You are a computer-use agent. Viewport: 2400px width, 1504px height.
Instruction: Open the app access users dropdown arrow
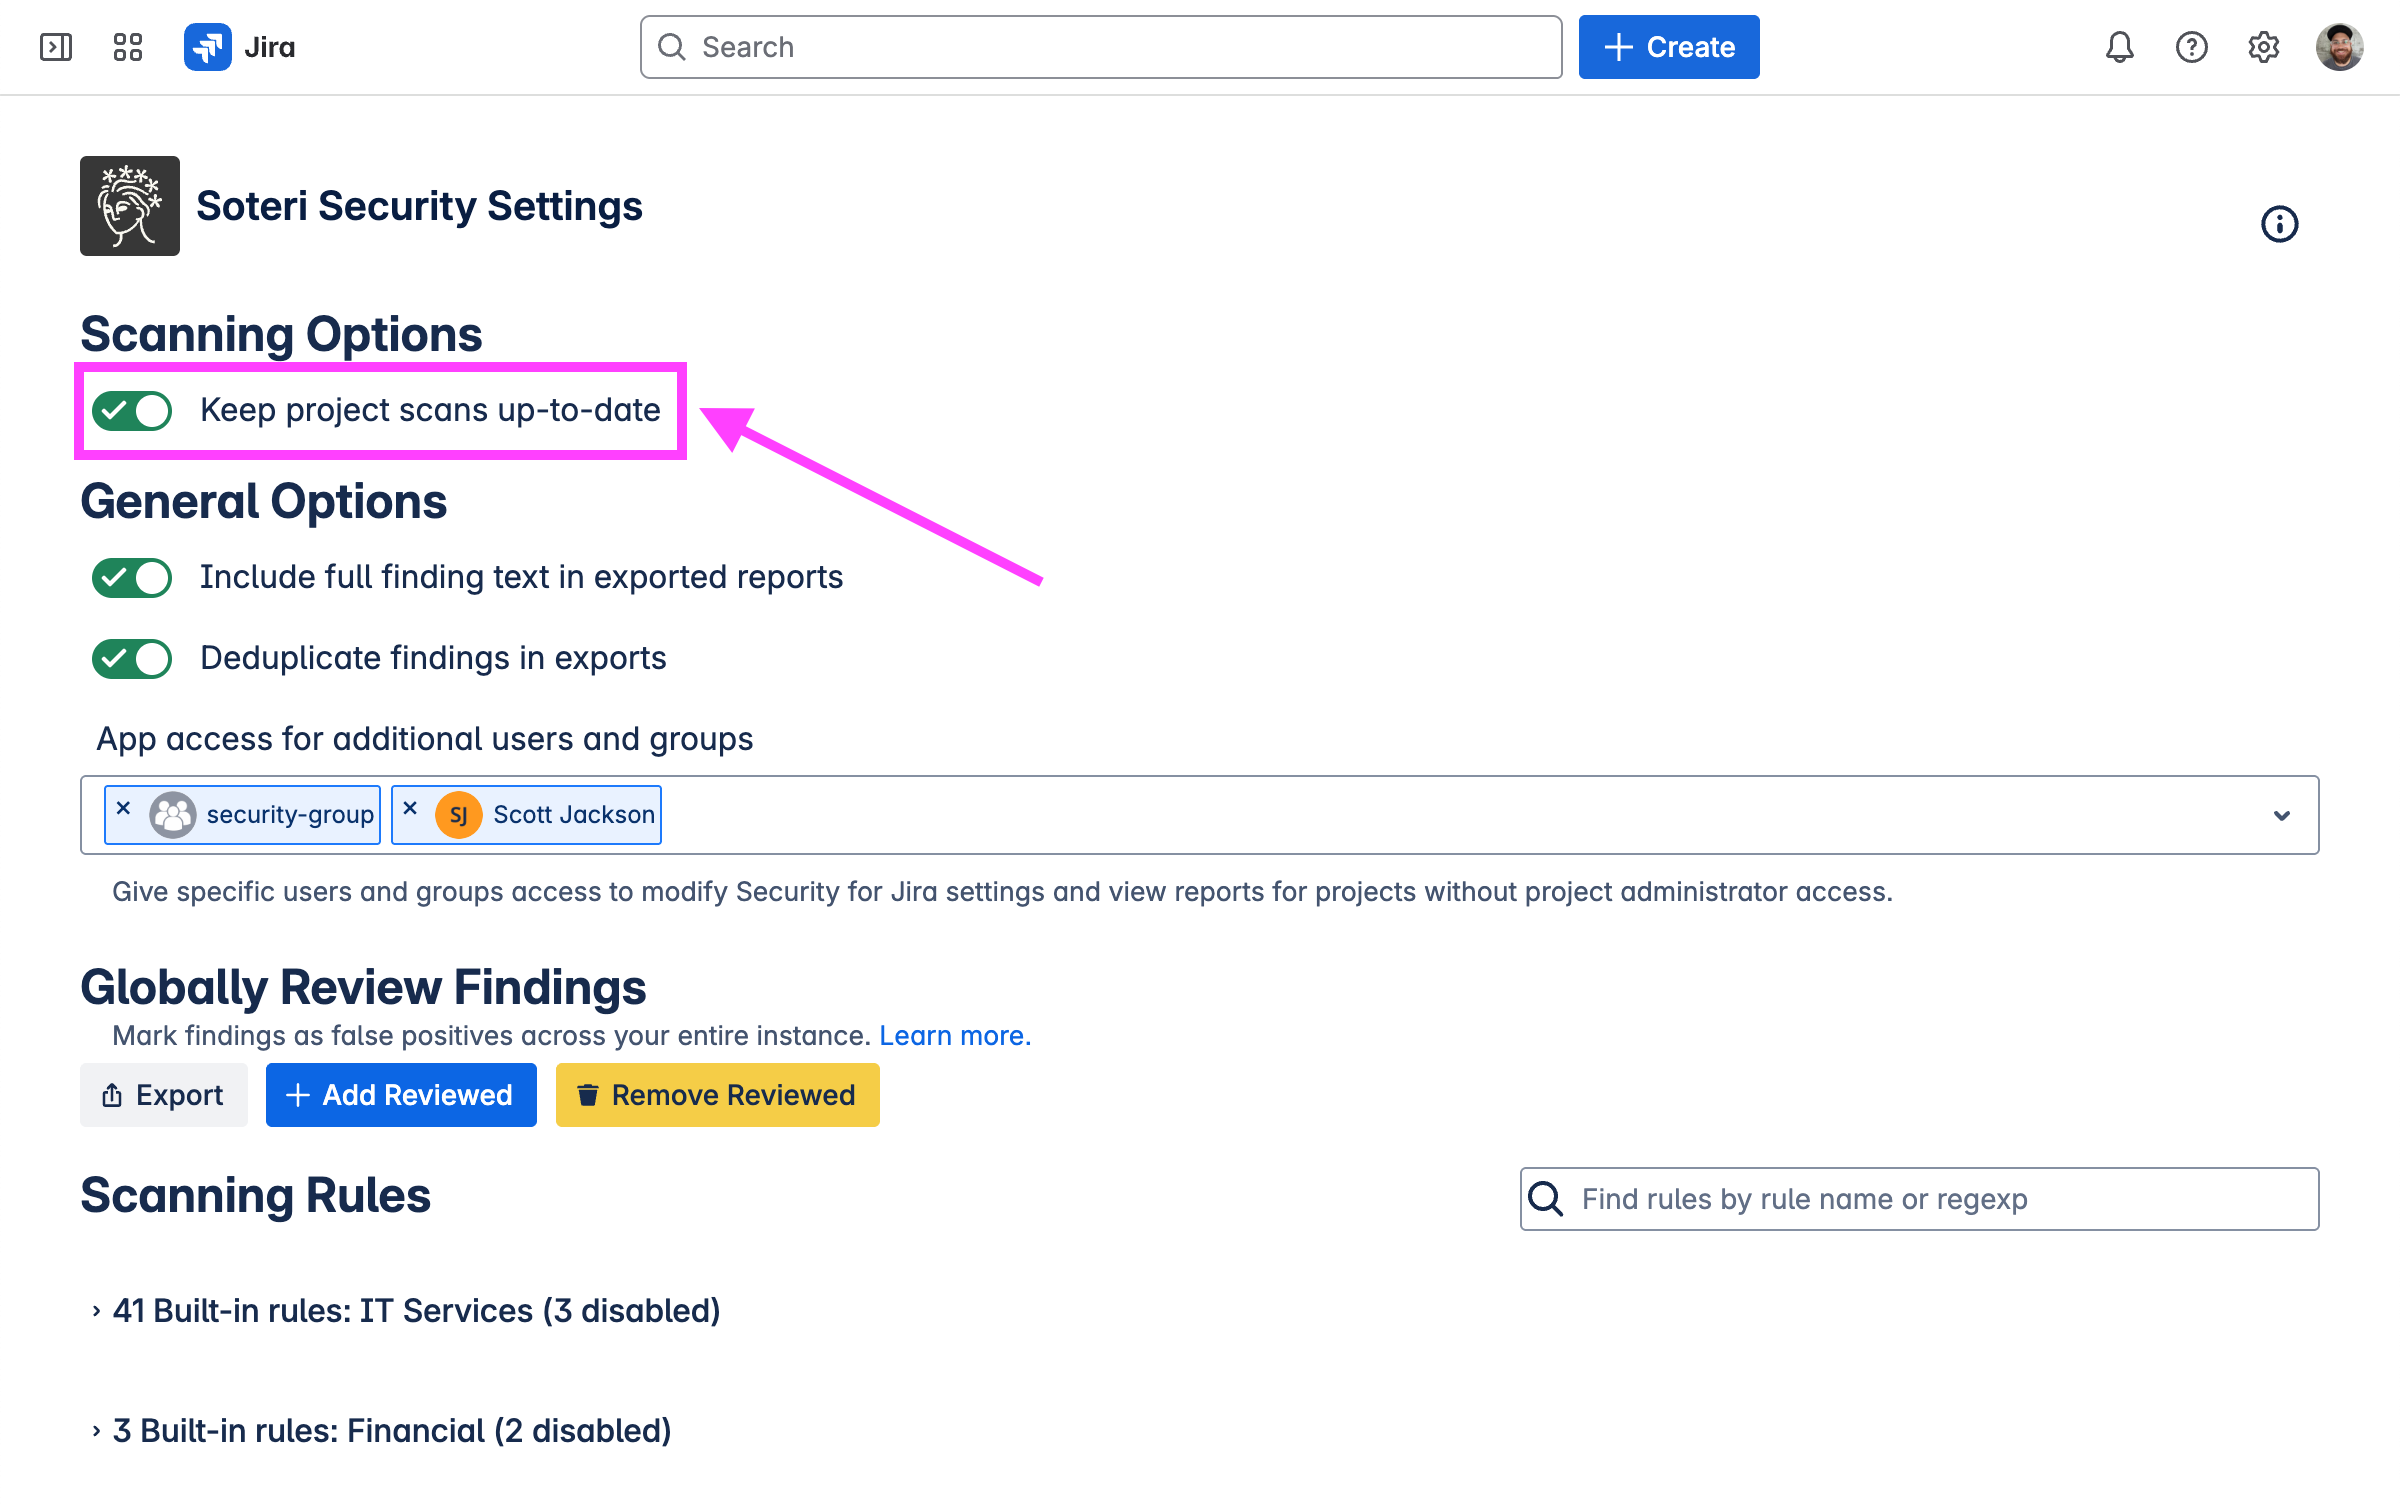point(2281,816)
